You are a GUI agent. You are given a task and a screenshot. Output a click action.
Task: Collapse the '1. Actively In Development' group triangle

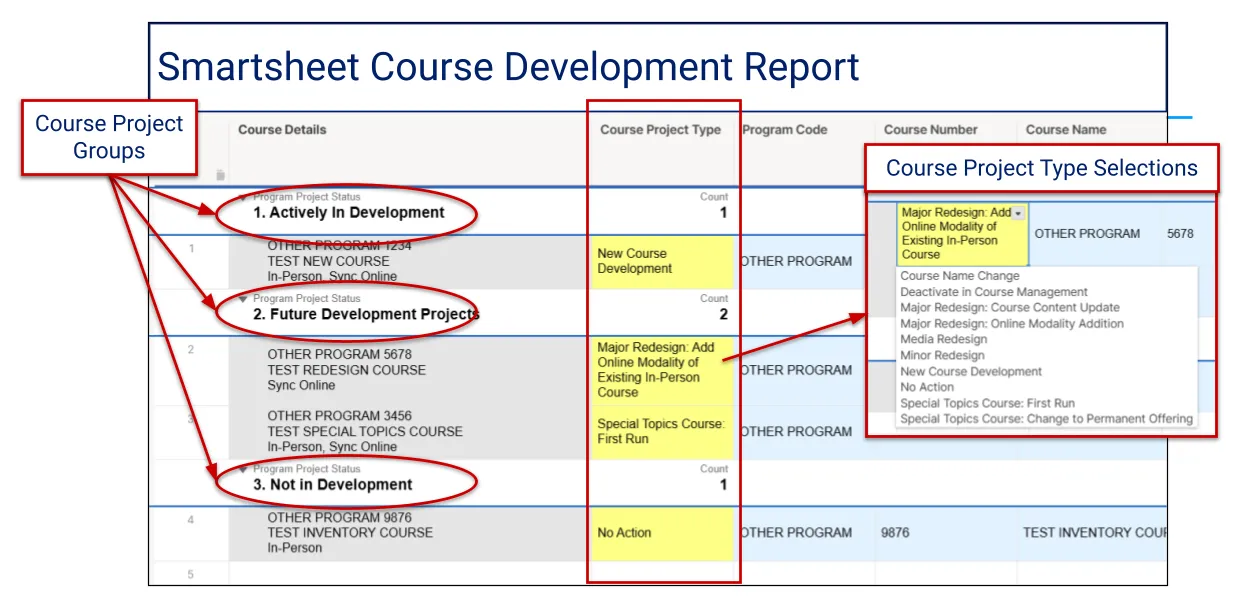click(x=243, y=197)
